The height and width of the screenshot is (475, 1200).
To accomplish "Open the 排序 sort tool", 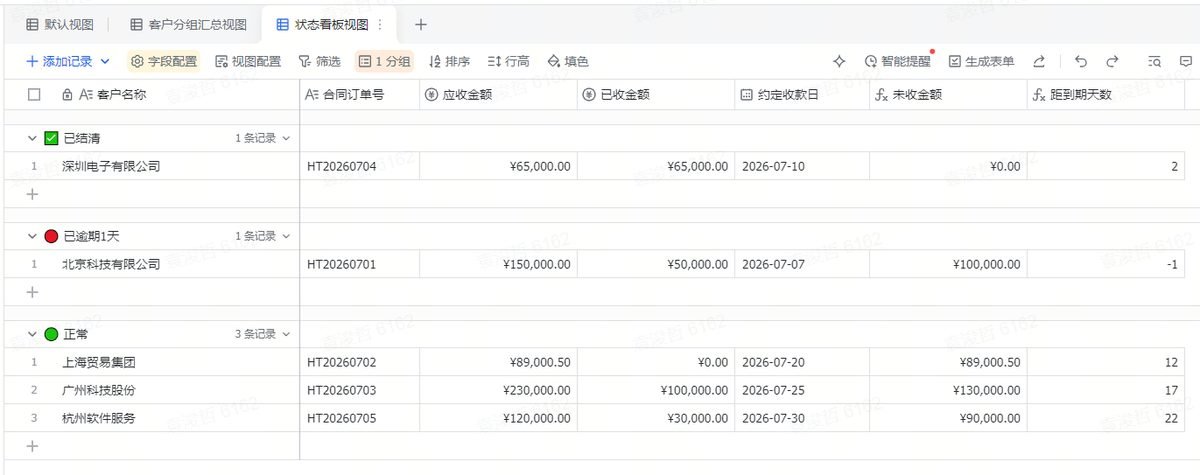I will (449, 62).
